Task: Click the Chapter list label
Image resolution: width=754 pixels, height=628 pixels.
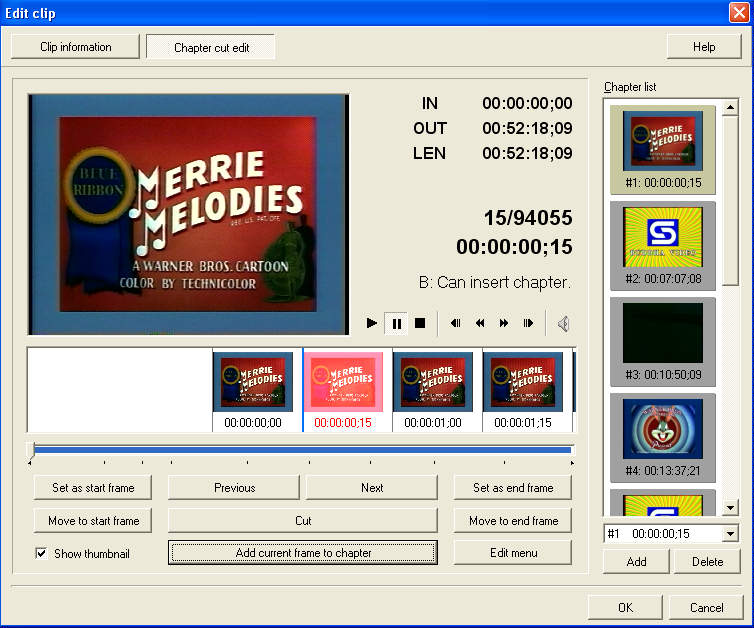Action: [x=630, y=87]
